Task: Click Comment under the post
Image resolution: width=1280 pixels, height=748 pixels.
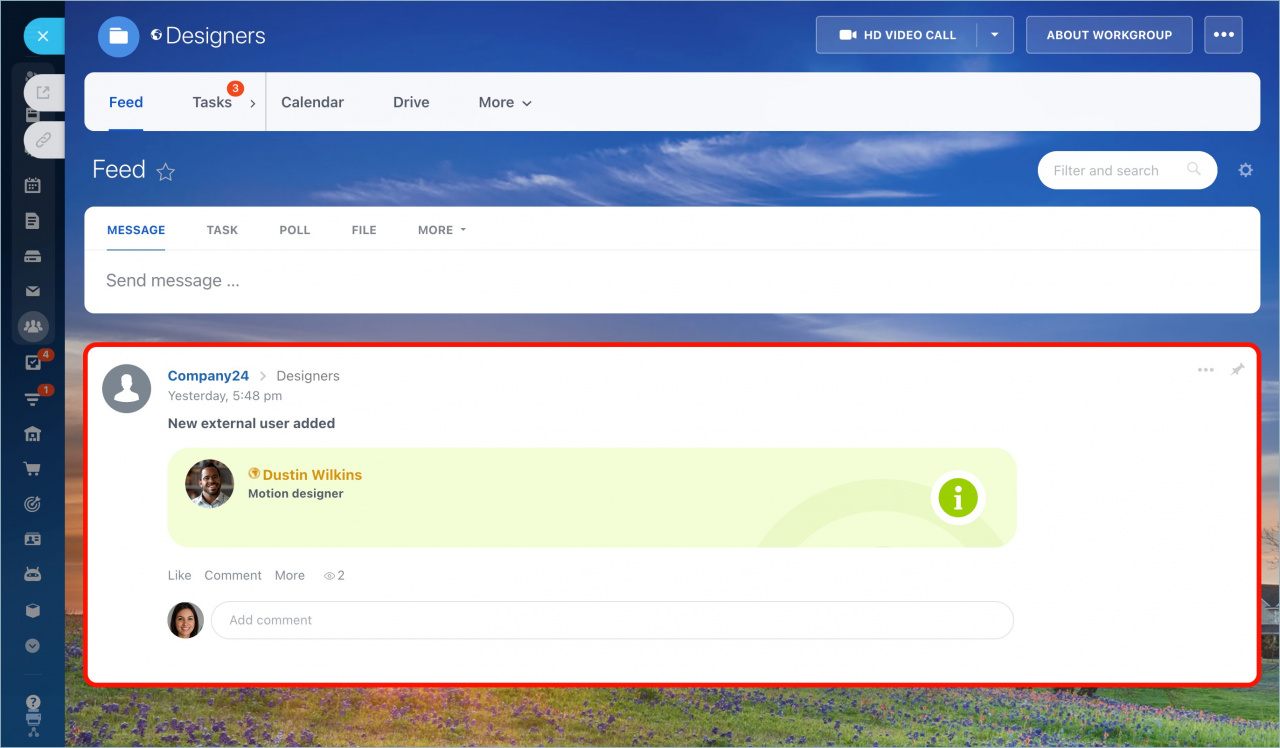Action: [x=233, y=575]
